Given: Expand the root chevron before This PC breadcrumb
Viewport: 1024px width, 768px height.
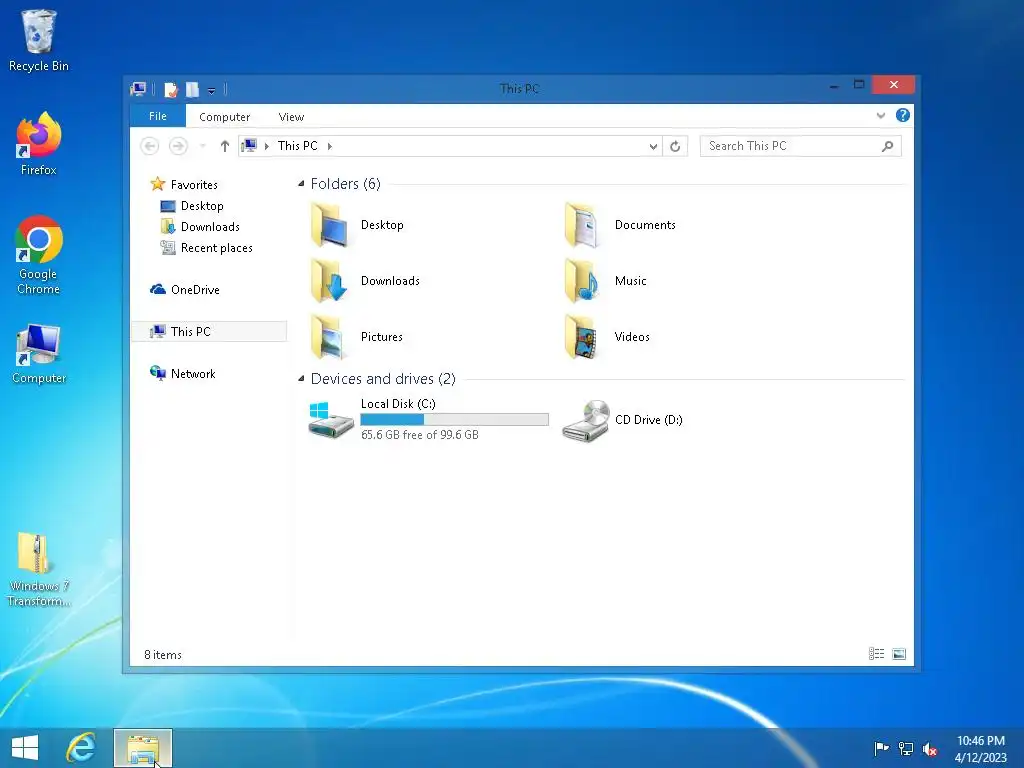Looking at the screenshot, I should pyautogui.click(x=266, y=146).
